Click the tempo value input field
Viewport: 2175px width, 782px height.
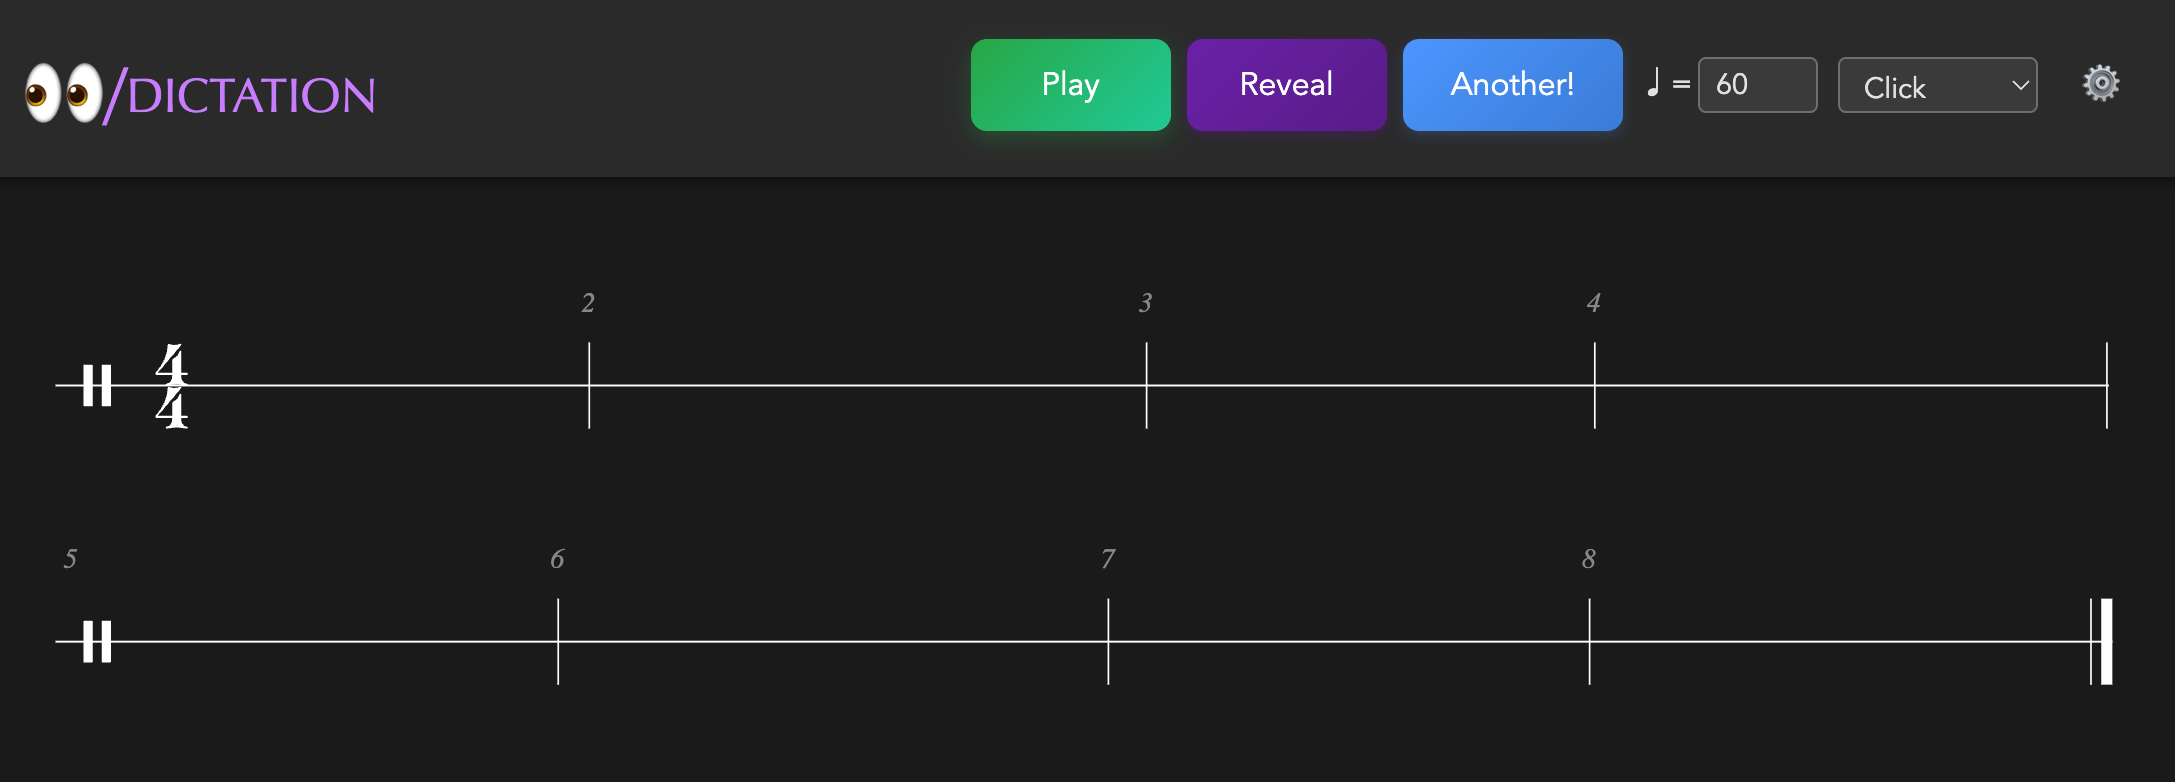pyautogui.click(x=1757, y=85)
